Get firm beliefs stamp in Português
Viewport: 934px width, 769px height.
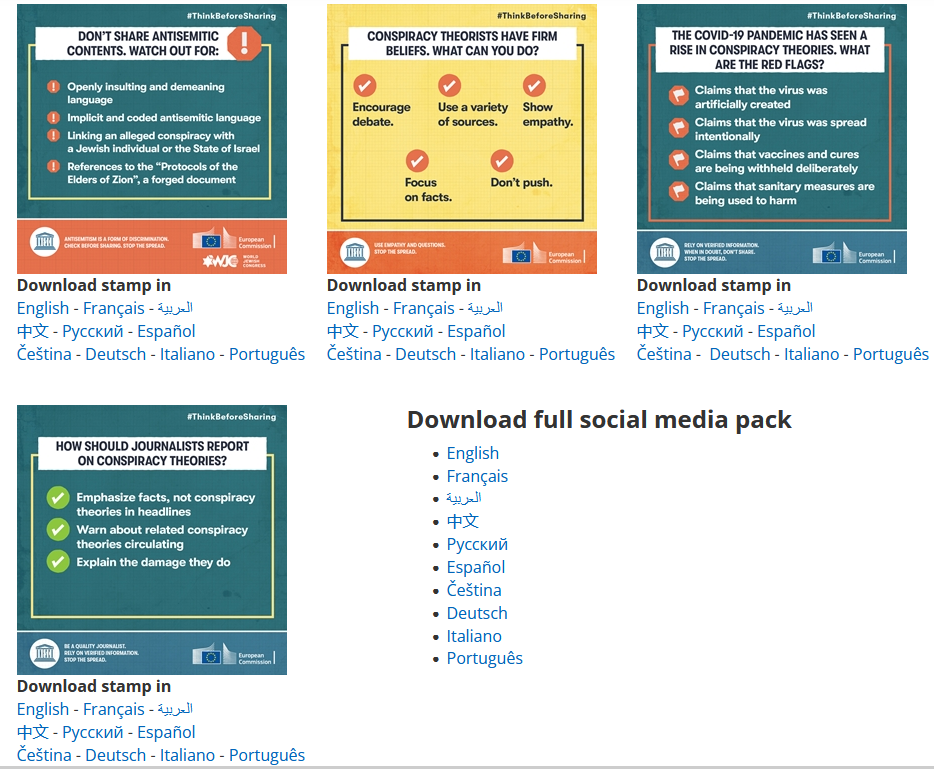click(x=577, y=354)
